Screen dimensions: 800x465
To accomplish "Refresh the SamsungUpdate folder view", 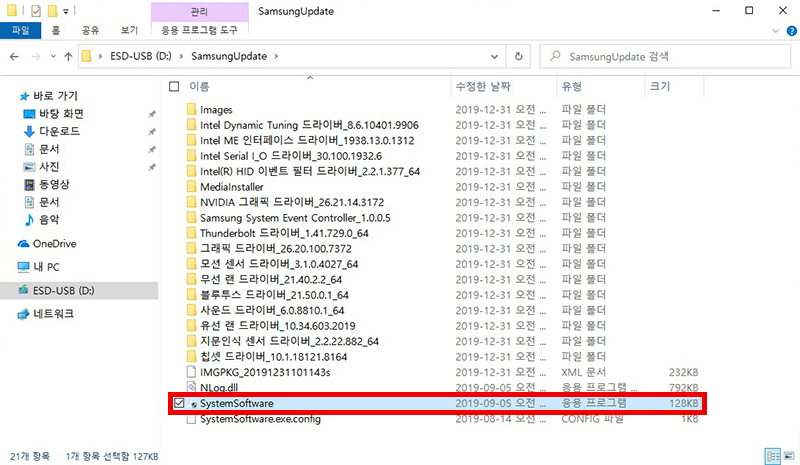I will tap(518, 56).
